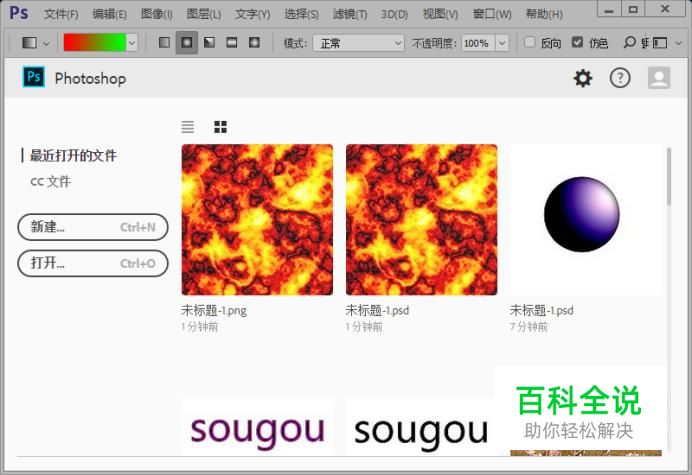The image size is (692, 475).
Task: Open the gradient picker dropdown arrow
Action: [x=132, y=43]
